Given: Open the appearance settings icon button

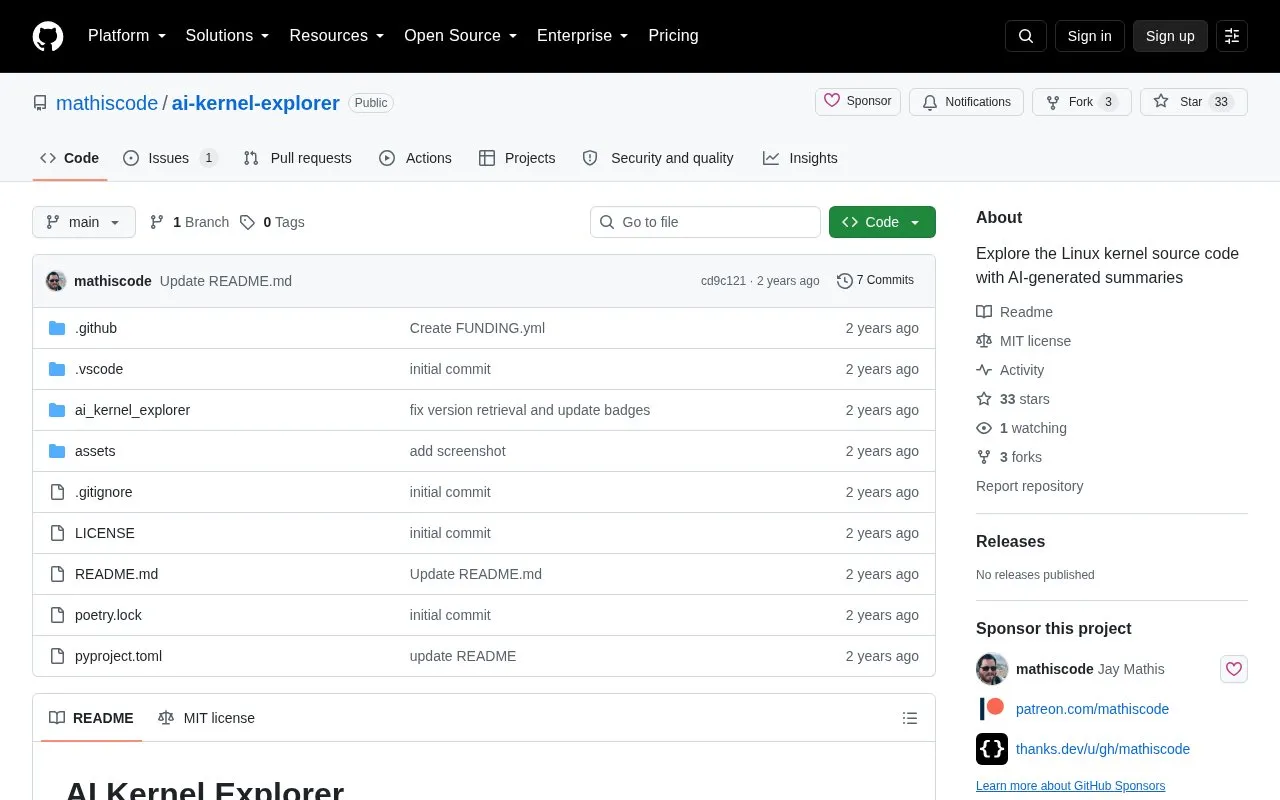Looking at the screenshot, I should point(1232,36).
